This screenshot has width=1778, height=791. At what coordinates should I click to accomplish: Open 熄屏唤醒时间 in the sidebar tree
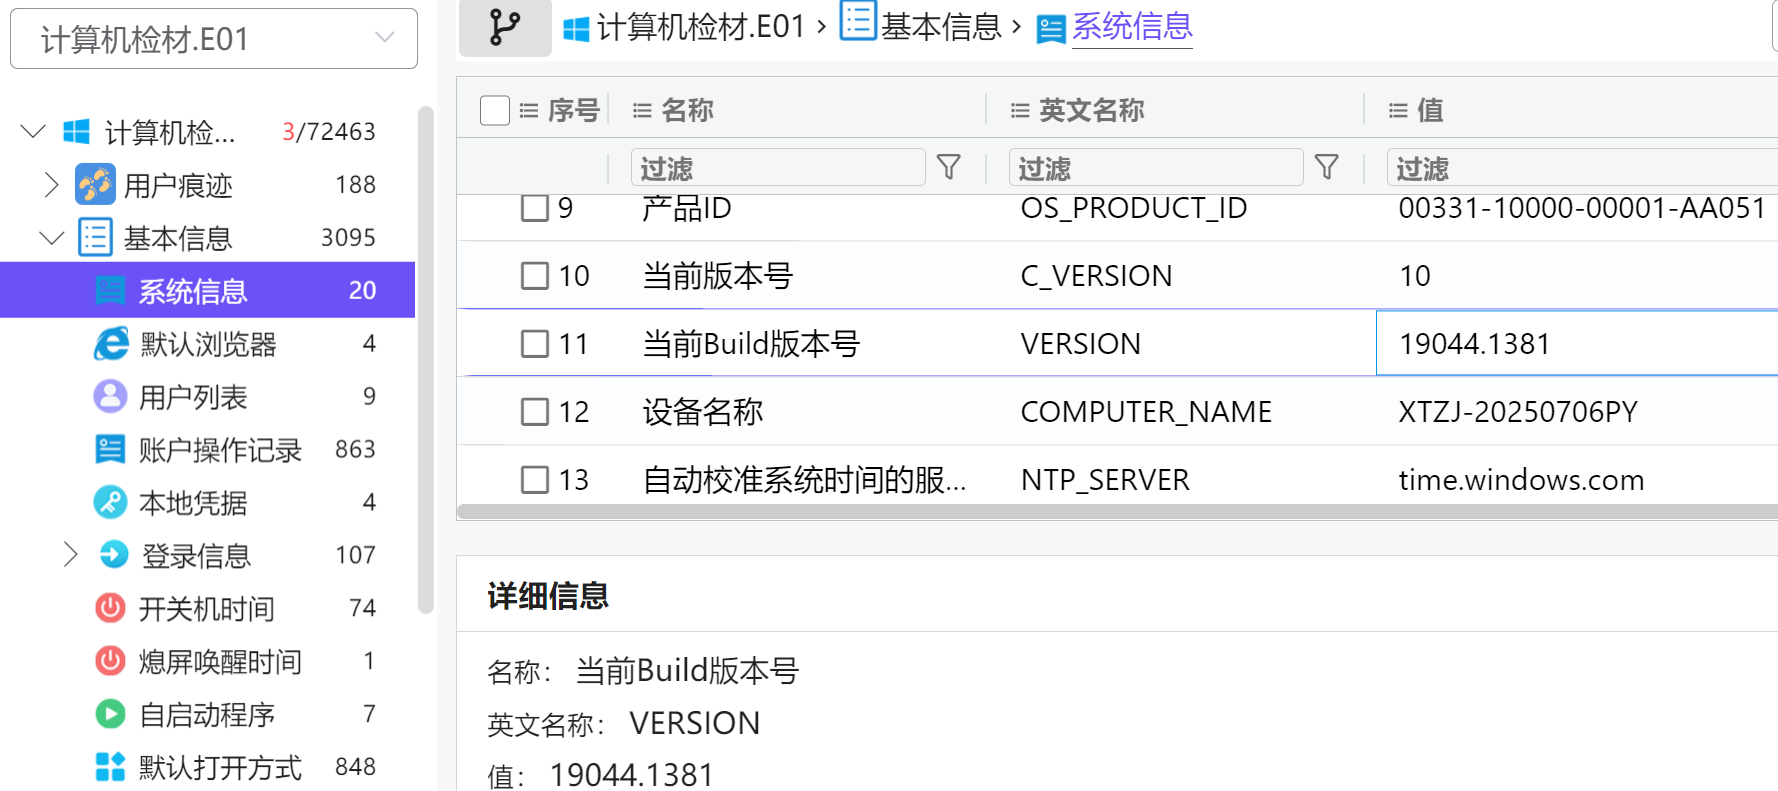(220, 661)
